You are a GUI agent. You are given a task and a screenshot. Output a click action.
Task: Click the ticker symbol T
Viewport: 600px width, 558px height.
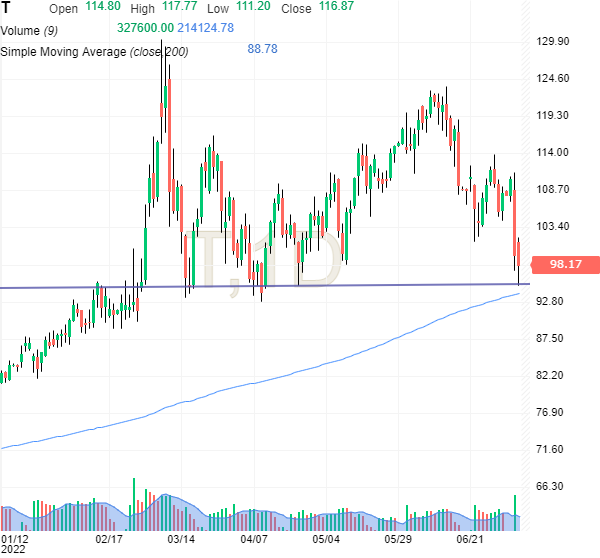(x=5, y=8)
